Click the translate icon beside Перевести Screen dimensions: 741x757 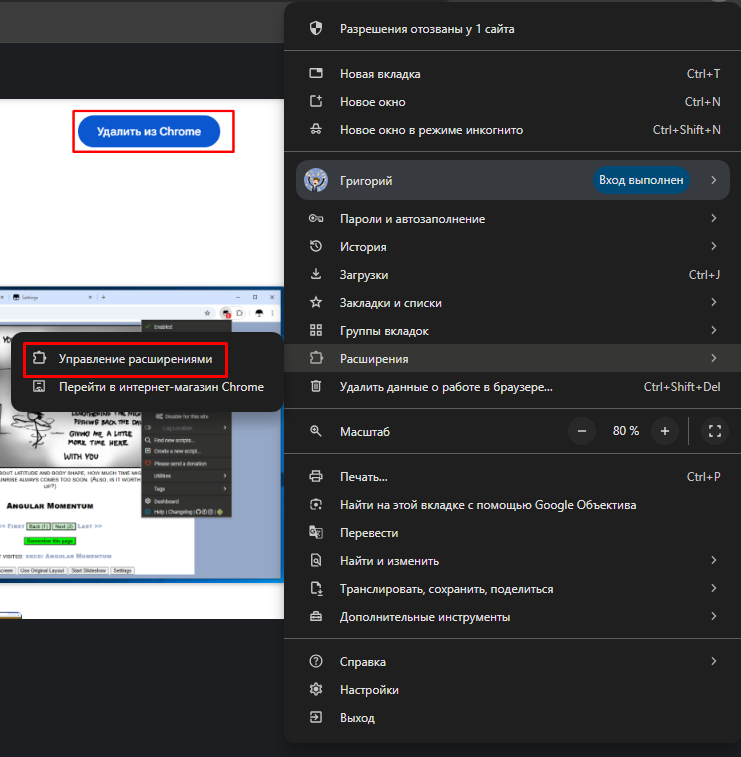316,533
